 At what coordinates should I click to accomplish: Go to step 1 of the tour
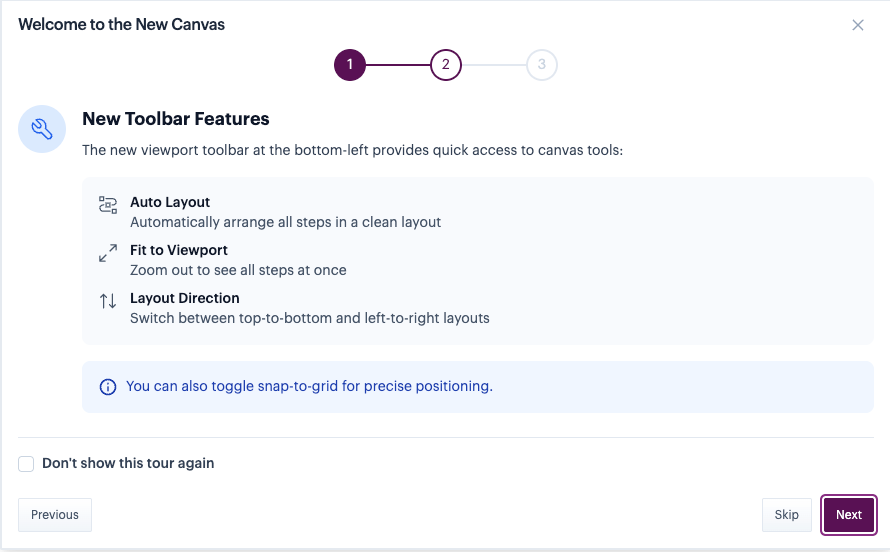[350, 65]
